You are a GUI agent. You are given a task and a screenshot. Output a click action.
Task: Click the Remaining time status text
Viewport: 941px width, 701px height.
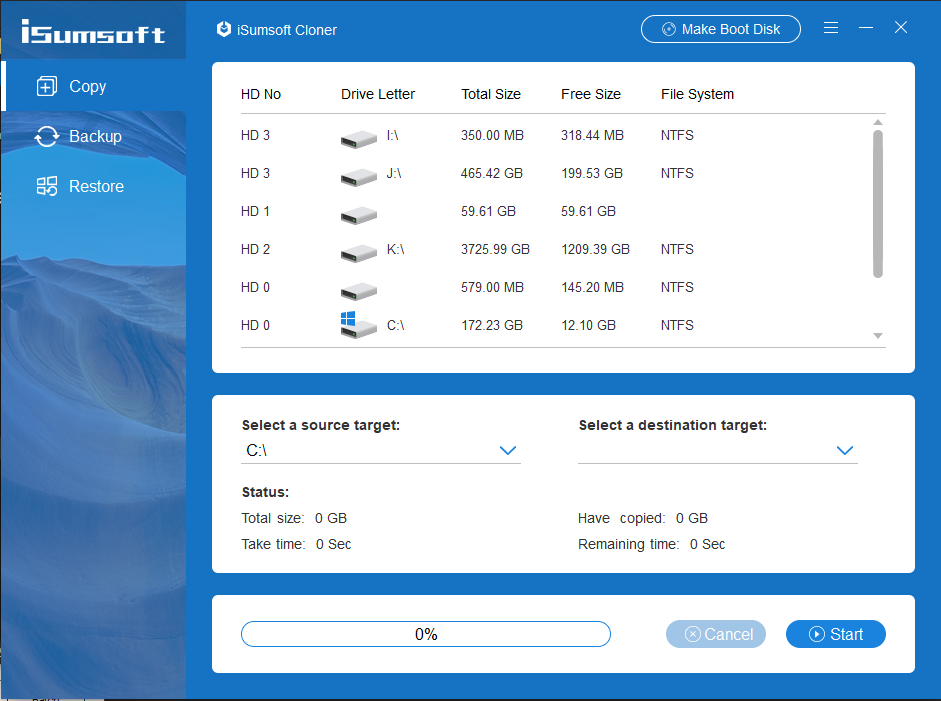pyautogui.click(x=652, y=544)
